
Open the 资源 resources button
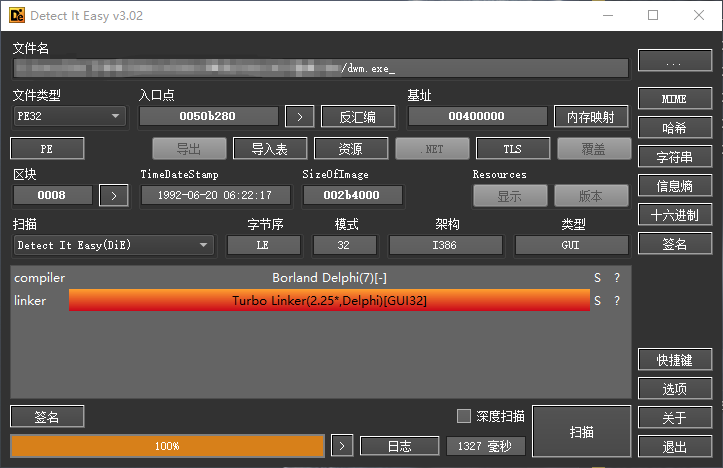[x=350, y=148]
